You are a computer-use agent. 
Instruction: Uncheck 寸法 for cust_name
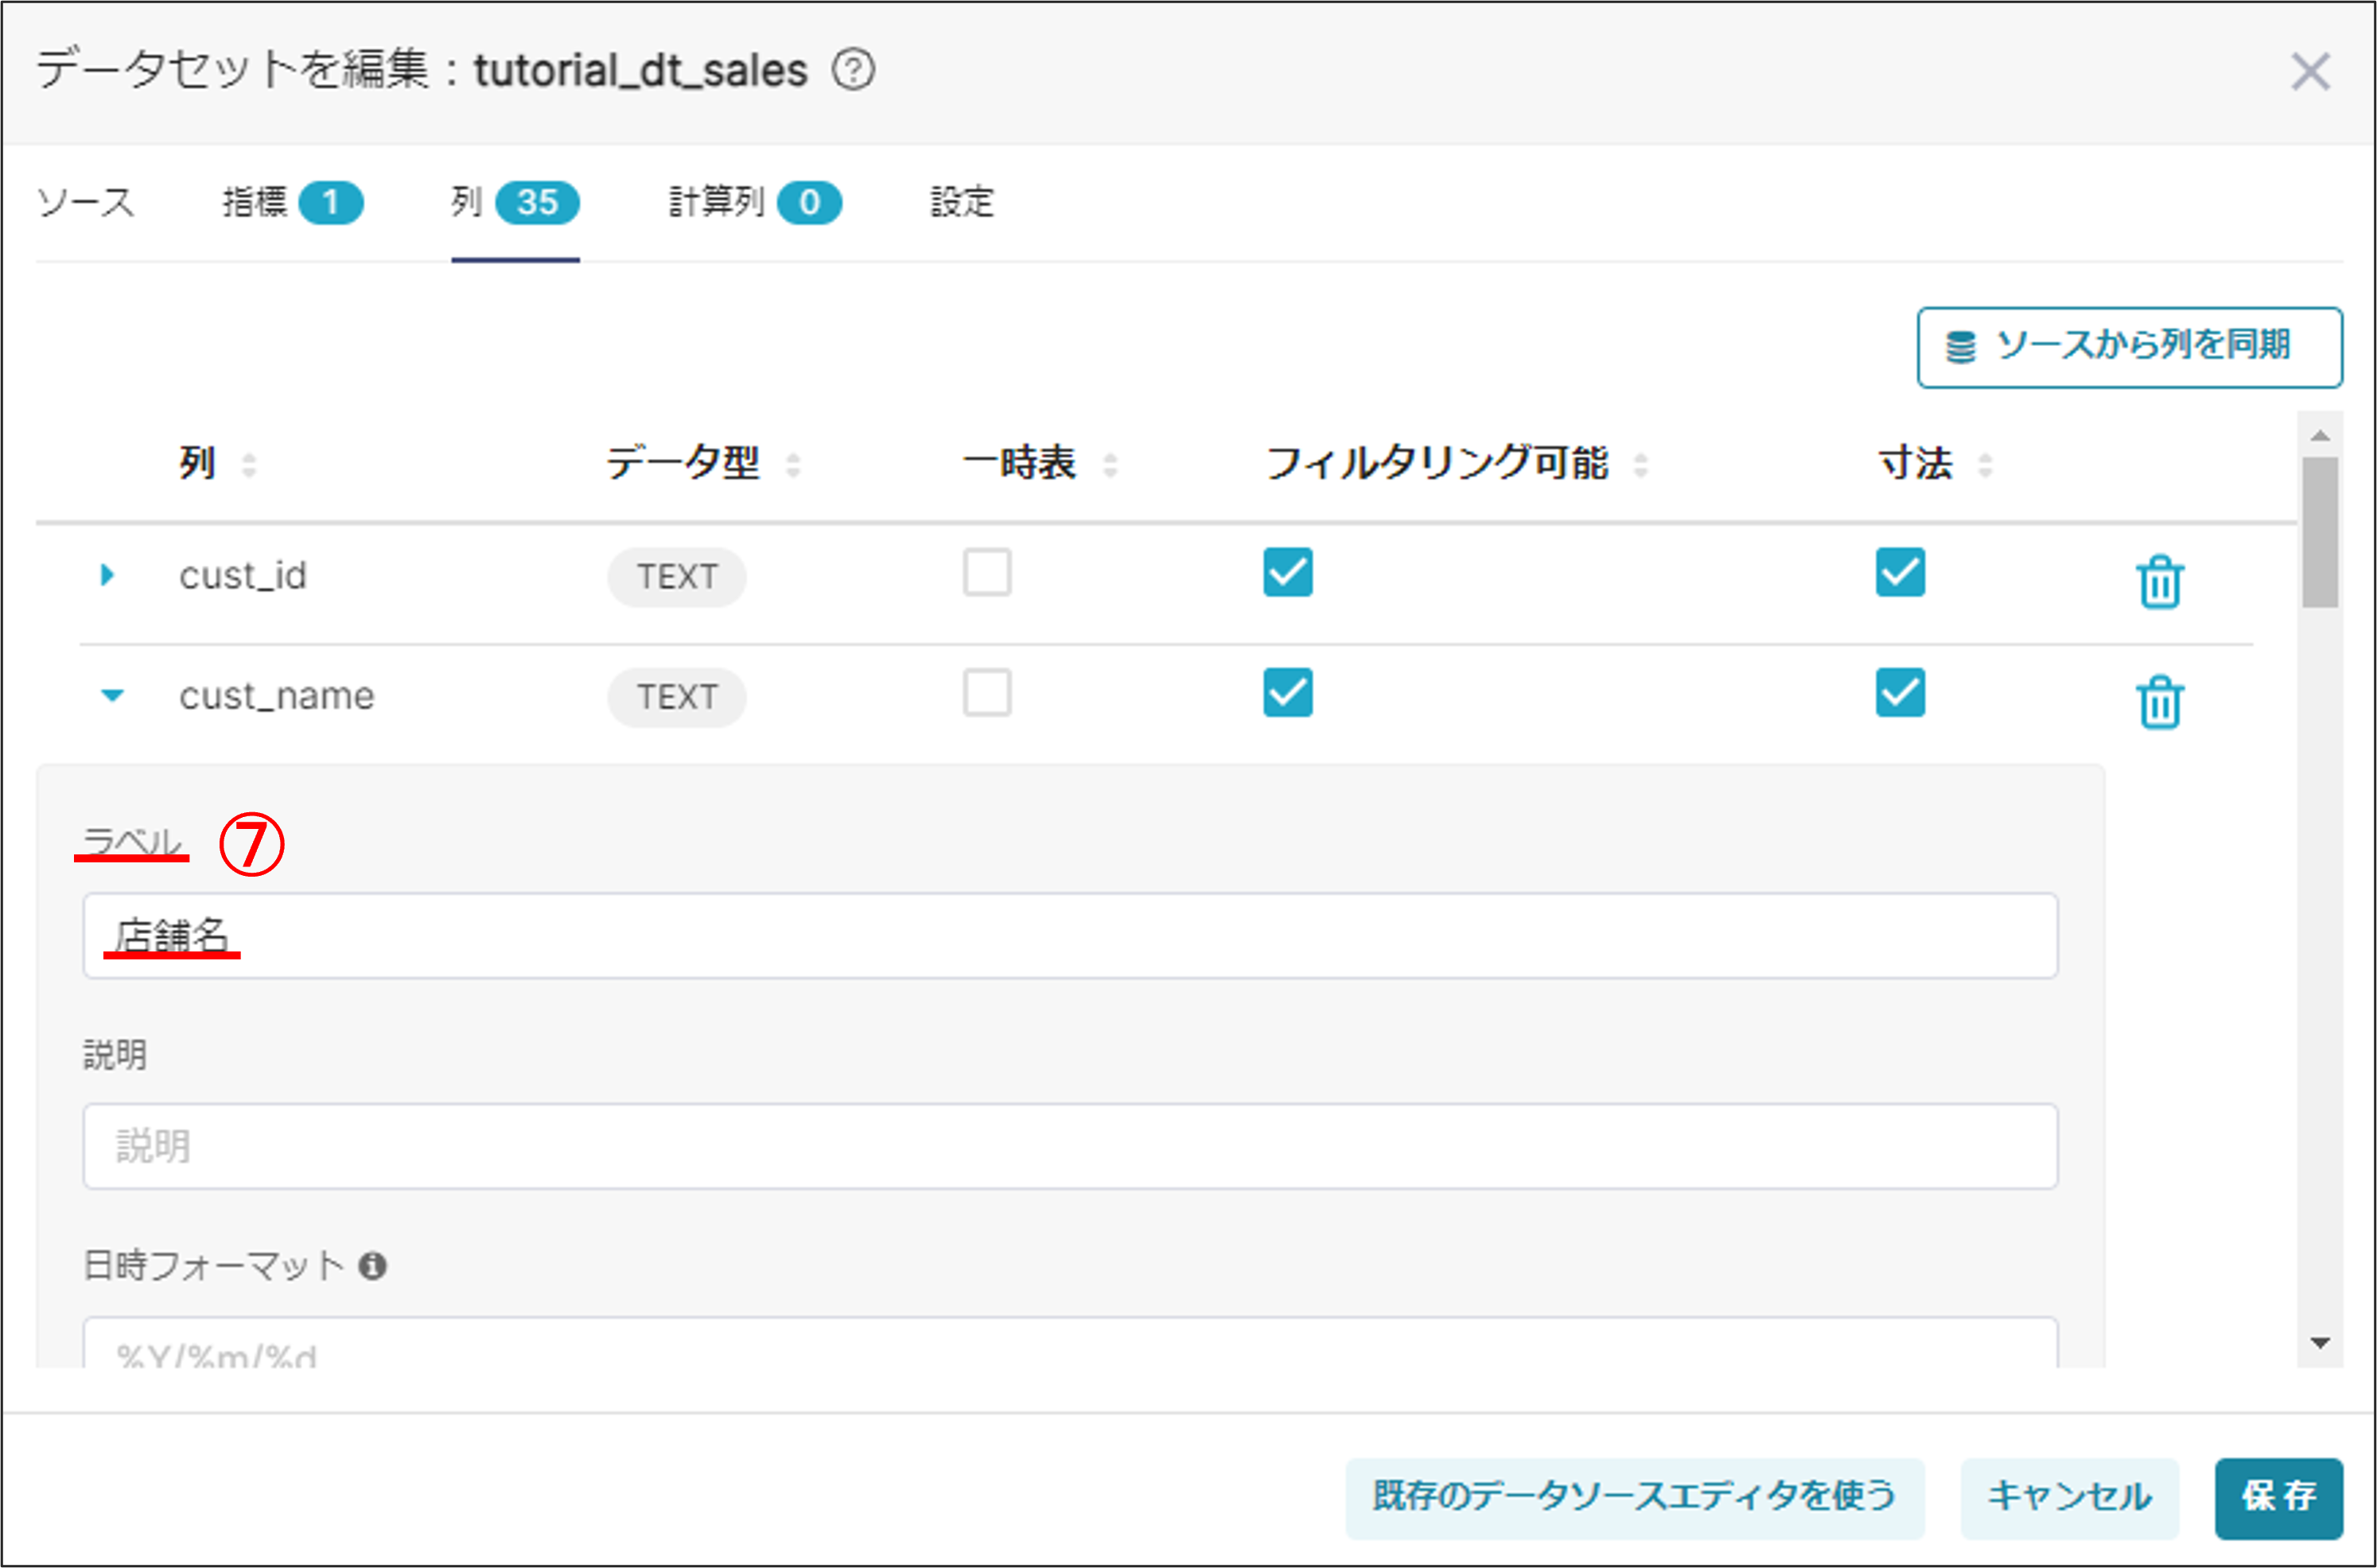click(1900, 693)
